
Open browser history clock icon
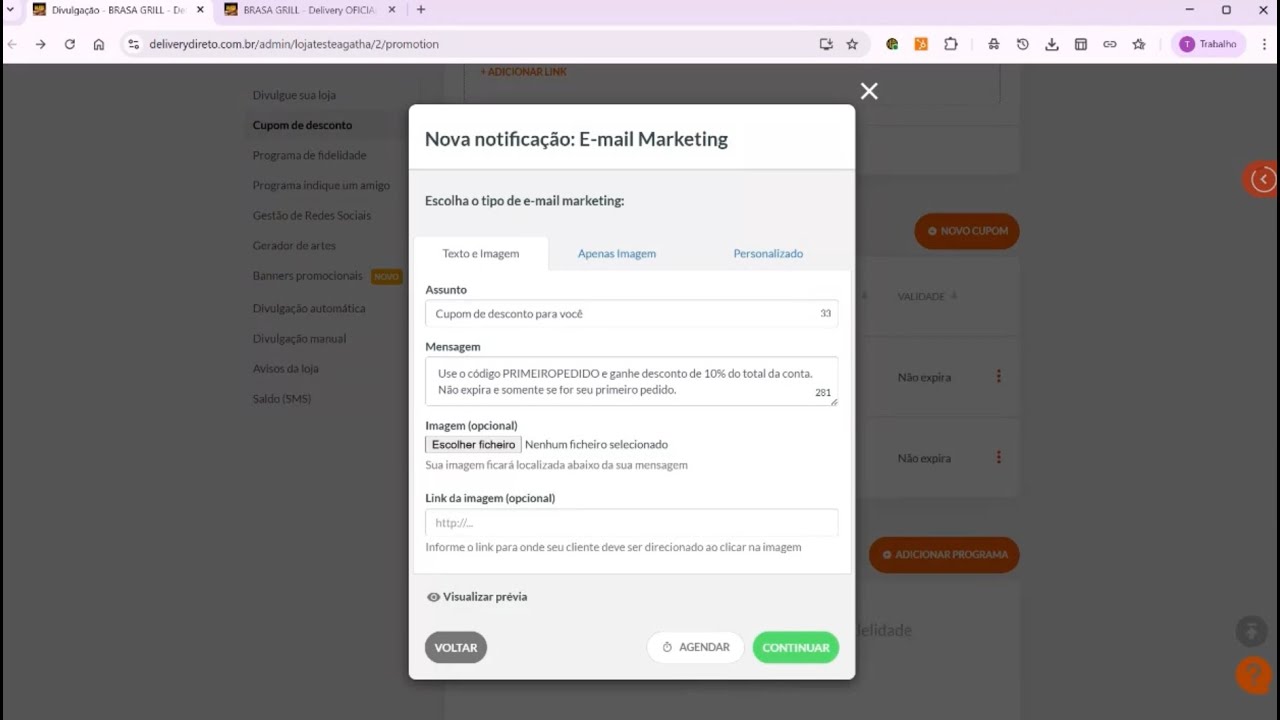(x=1022, y=44)
